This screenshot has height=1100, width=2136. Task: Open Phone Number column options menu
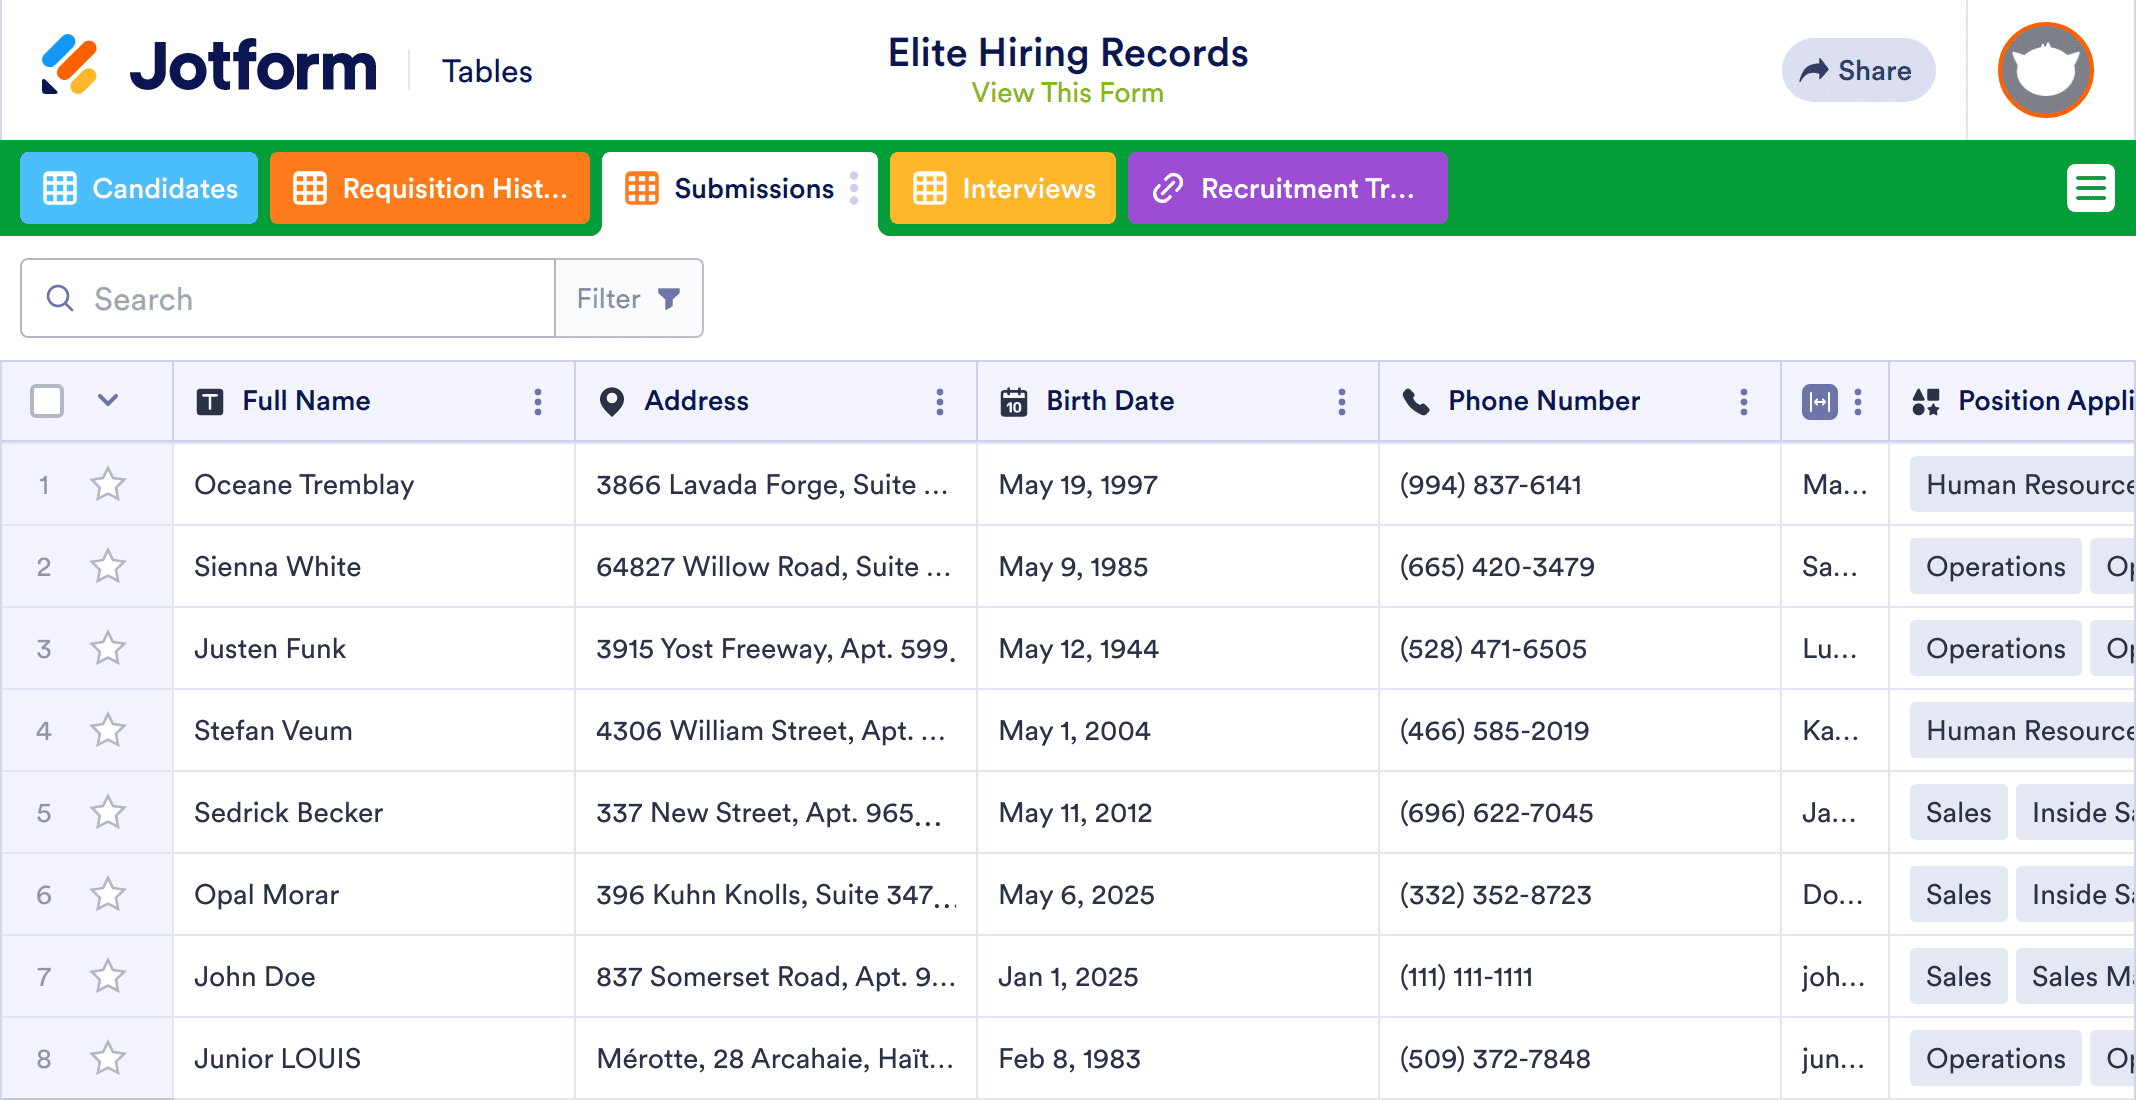coord(1744,402)
